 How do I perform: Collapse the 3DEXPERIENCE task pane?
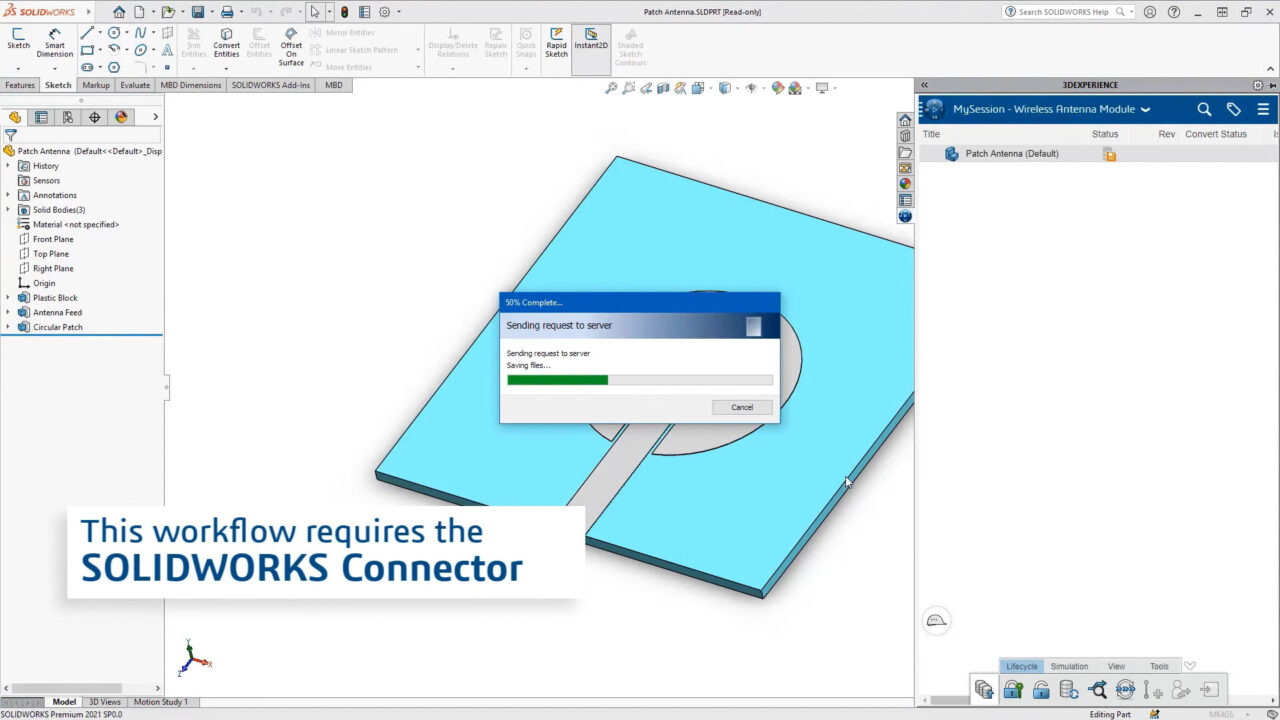pyautogui.click(x=925, y=85)
